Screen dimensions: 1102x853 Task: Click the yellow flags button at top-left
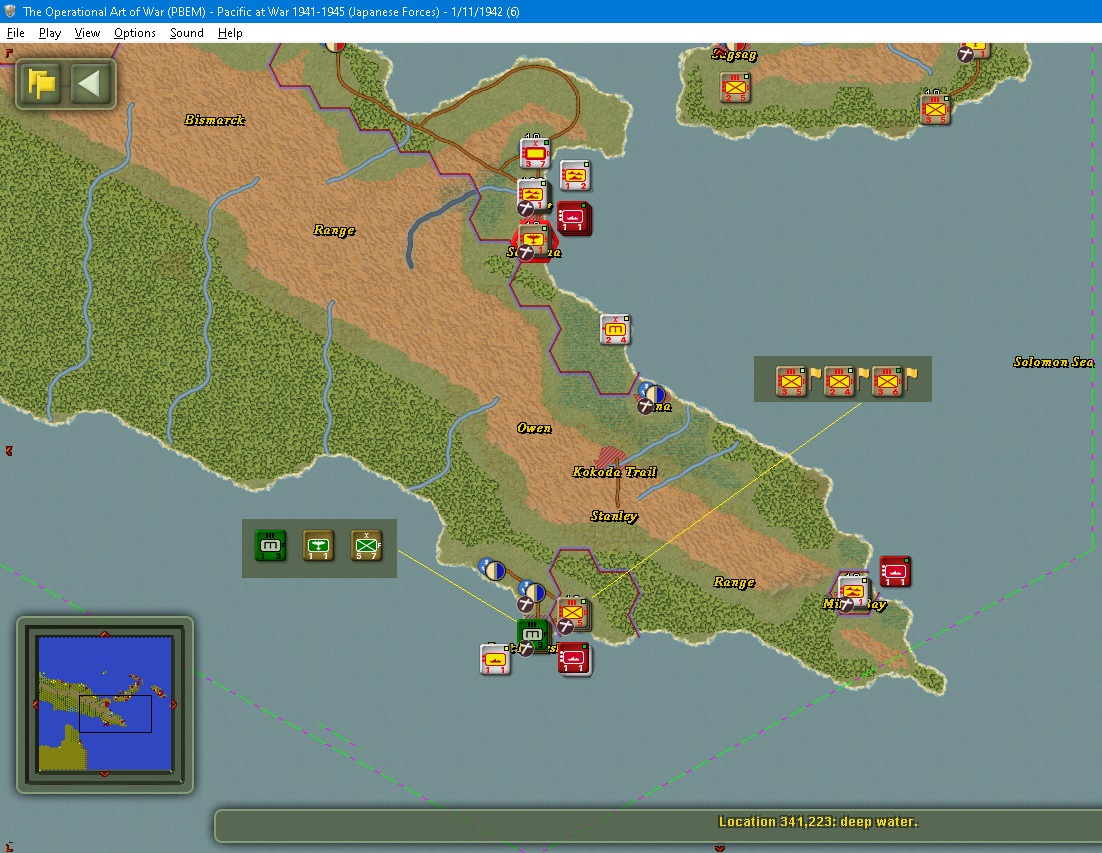[41, 84]
